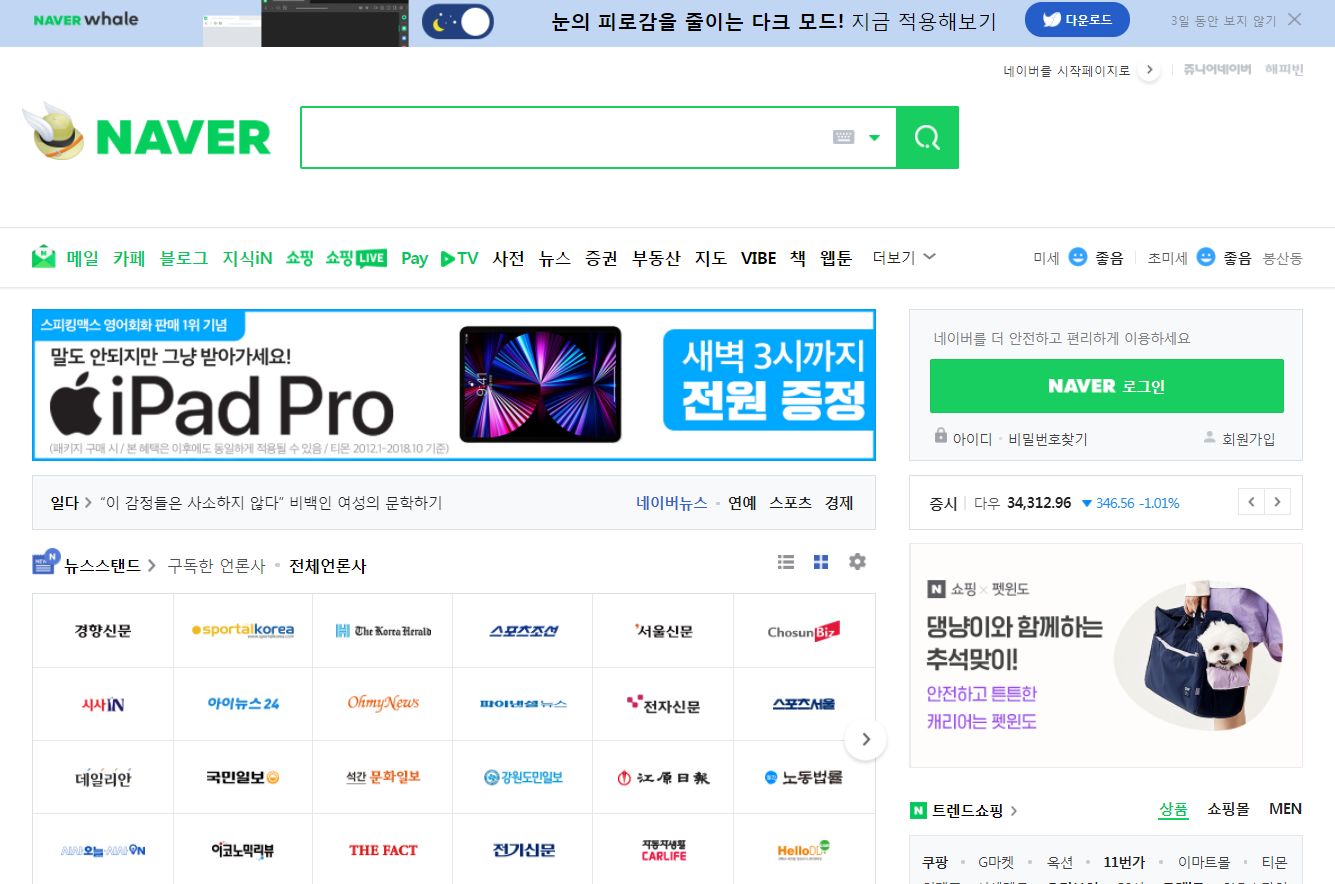Open the 쇼핑 LIVE icon
Screen dimensions: 1335x884
click(x=356, y=258)
